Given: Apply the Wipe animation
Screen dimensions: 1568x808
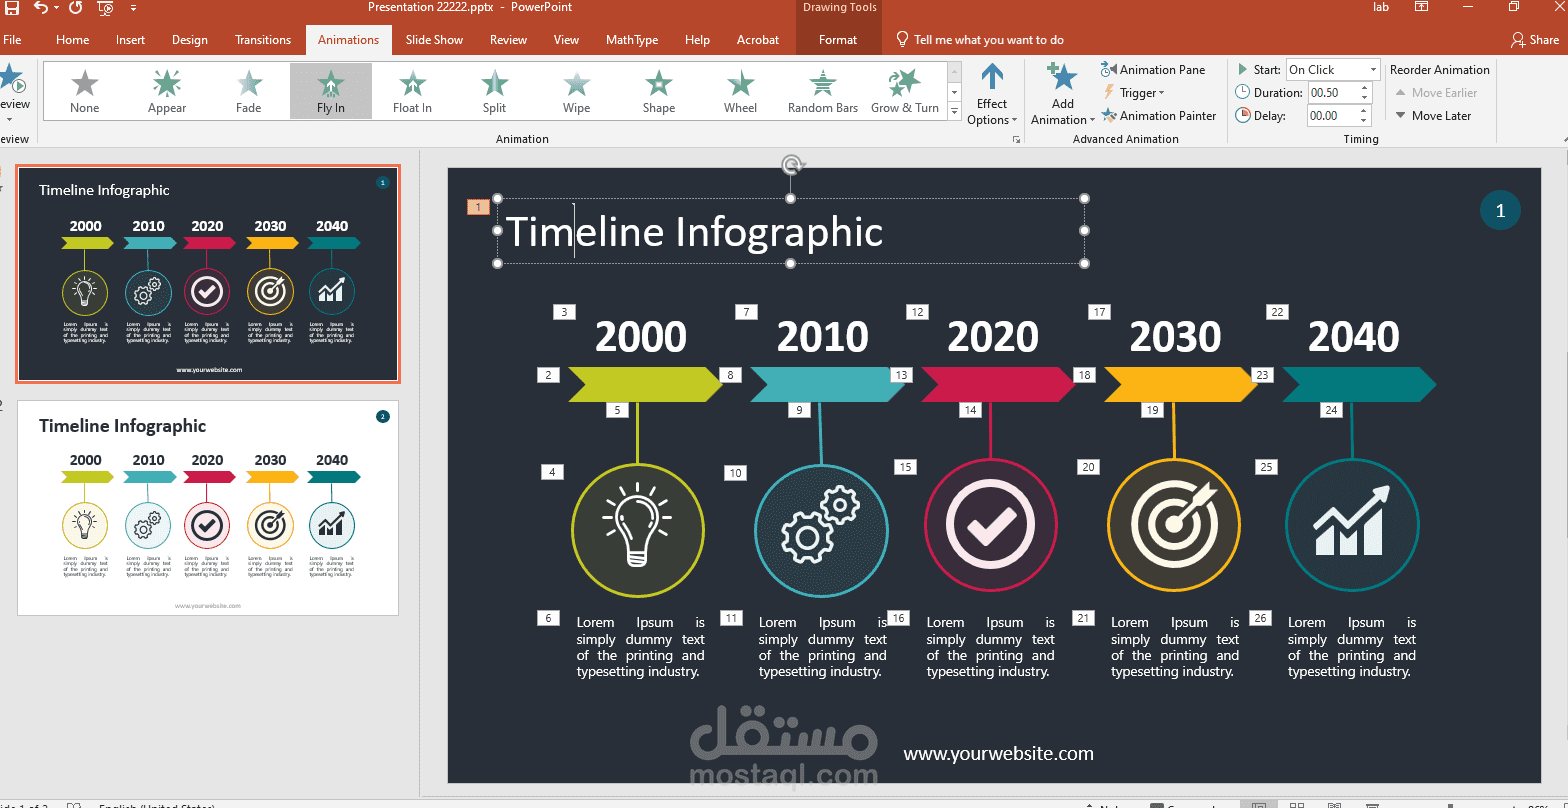Looking at the screenshot, I should [577, 91].
